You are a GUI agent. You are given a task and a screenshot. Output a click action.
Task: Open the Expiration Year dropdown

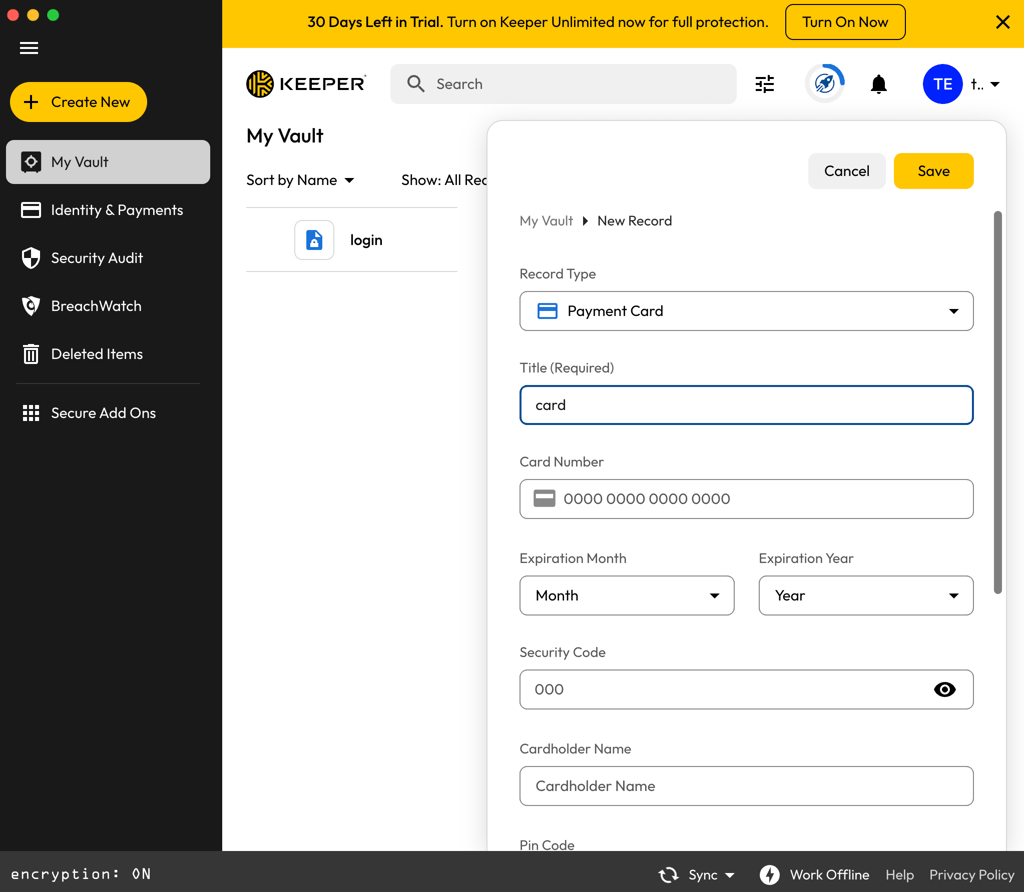point(866,595)
